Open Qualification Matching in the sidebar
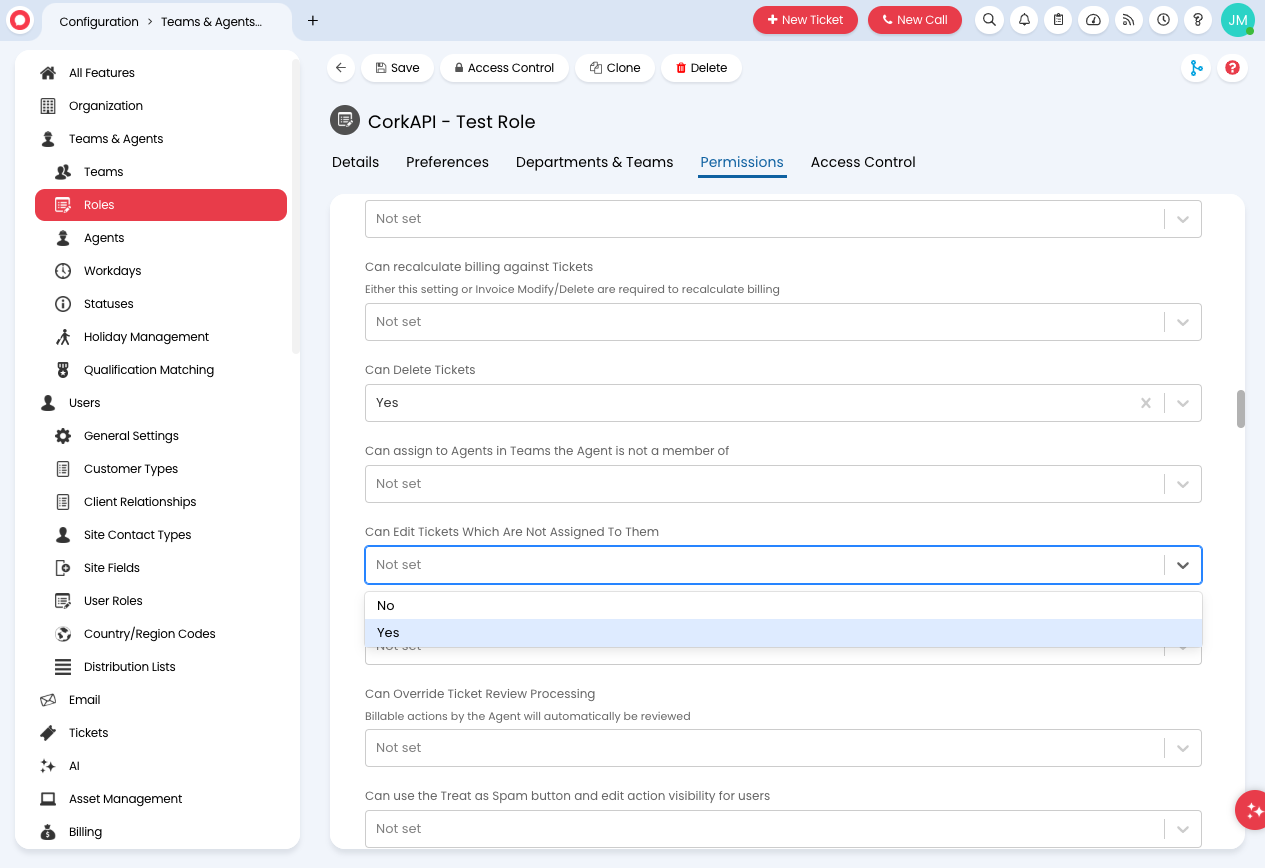The image size is (1265, 868). 149,370
